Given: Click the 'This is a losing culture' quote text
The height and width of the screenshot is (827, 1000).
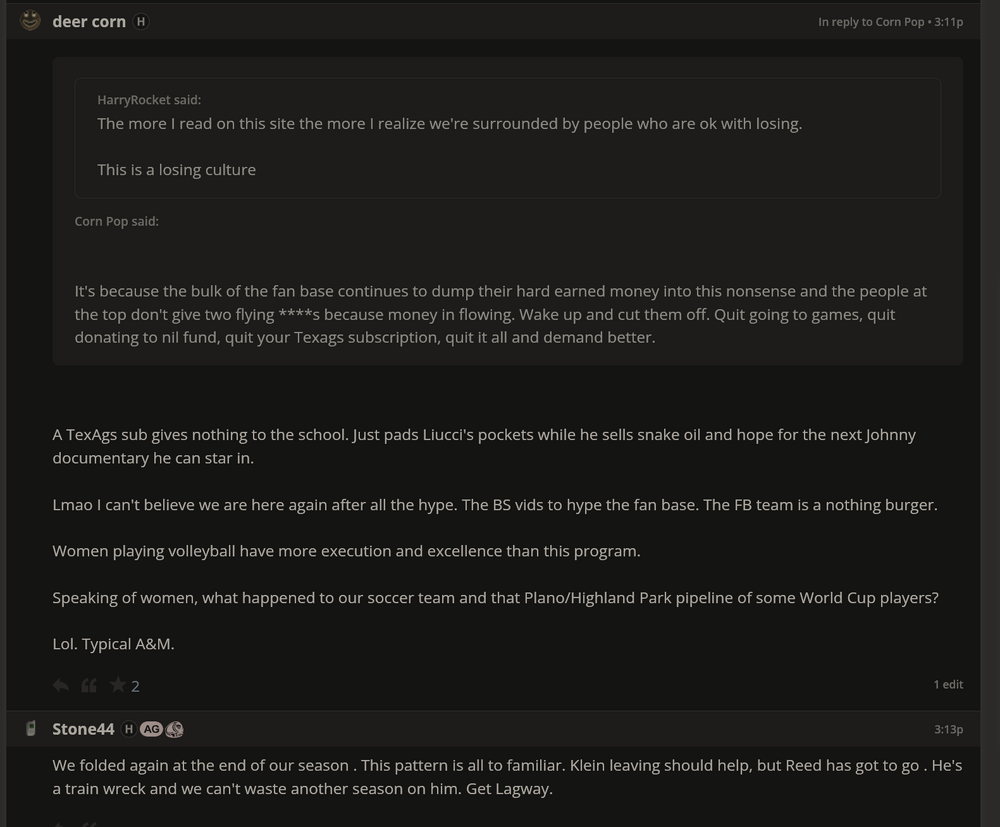Looking at the screenshot, I should pos(176,170).
